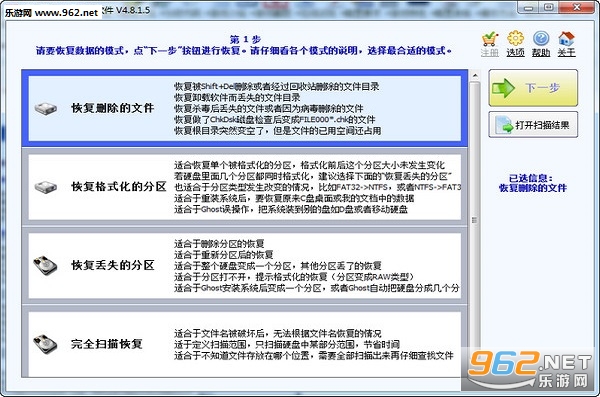This screenshot has width=600, height=397.
Task: Open 帮助 question mark icon
Action: (x=541, y=39)
